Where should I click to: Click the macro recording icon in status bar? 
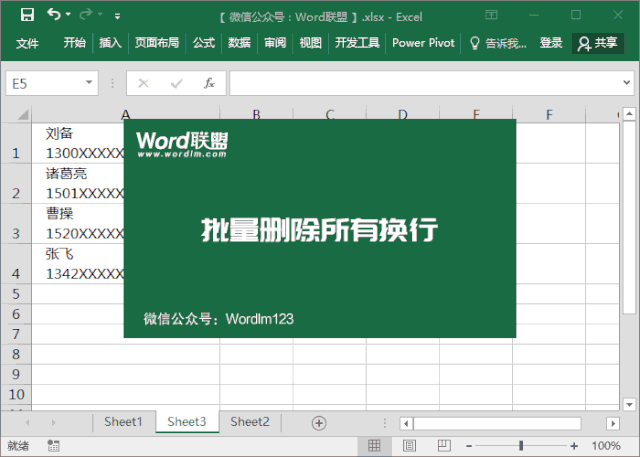click(53, 446)
